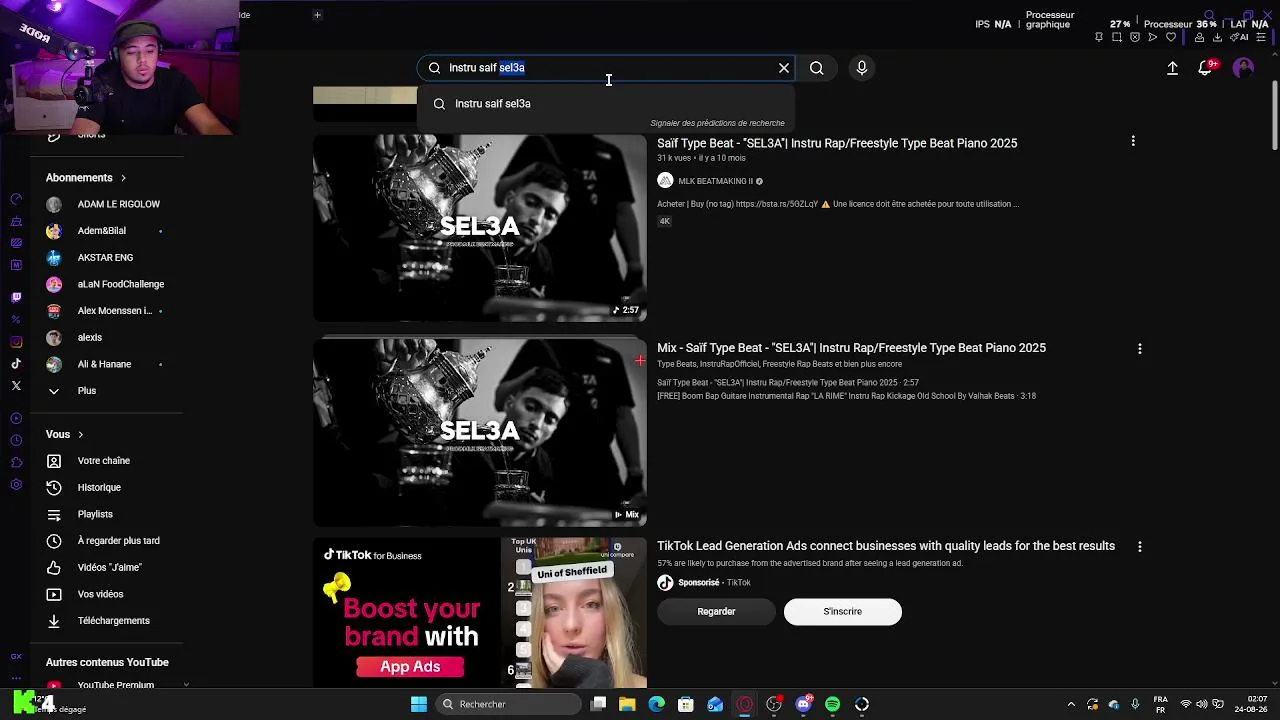1280x720 pixels.
Task: Open Vos vidéos in the sidebar
Action: [x=108, y=594]
